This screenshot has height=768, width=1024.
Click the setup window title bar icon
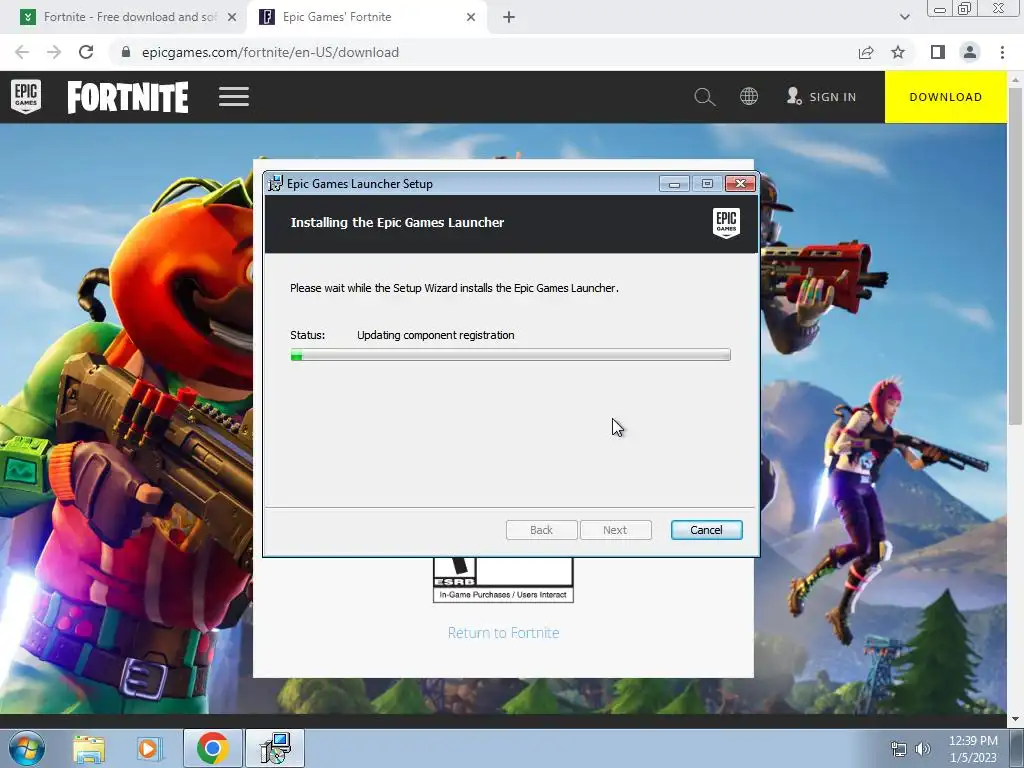tap(275, 184)
